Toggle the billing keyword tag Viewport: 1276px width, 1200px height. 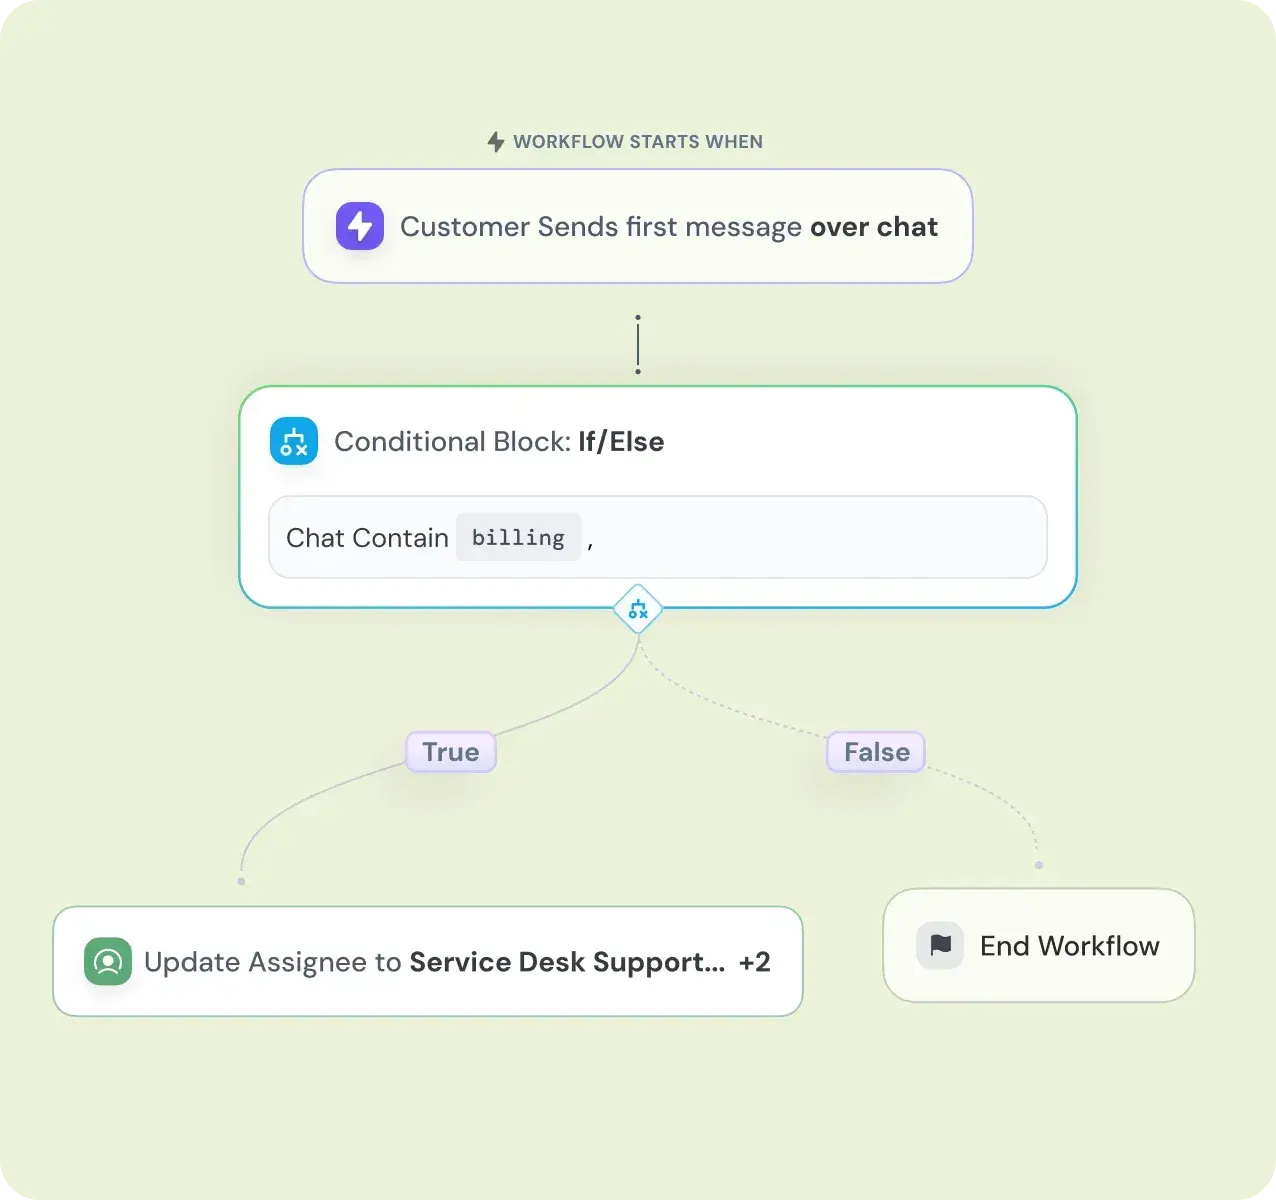(518, 537)
